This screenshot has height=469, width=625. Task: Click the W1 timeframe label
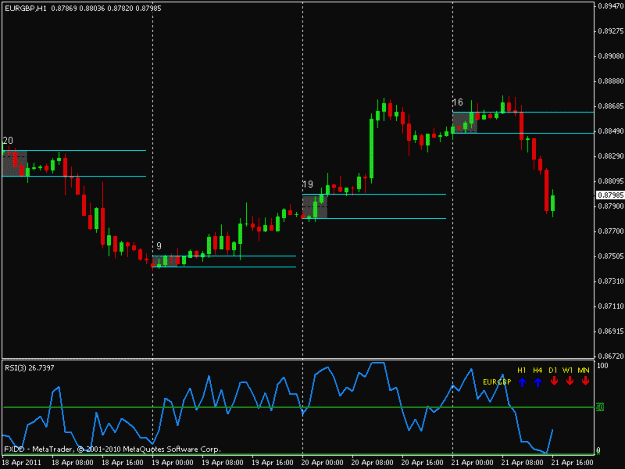pyautogui.click(x=568, y=370)
